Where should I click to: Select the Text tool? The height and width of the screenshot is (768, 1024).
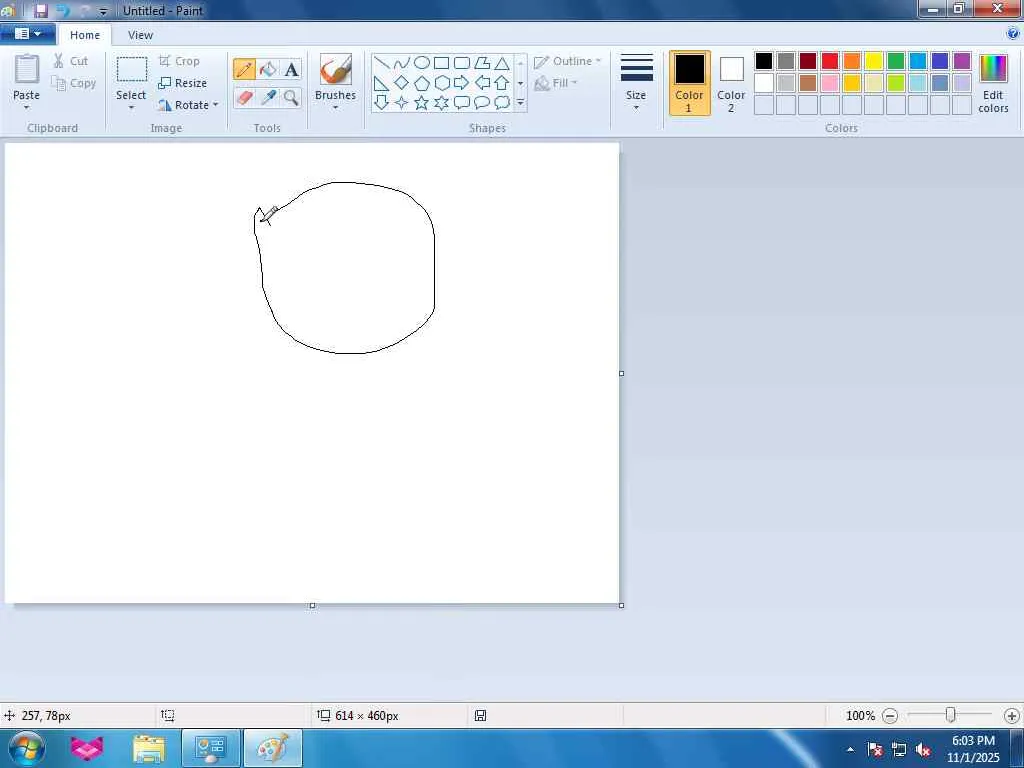[x=291, y=69]
